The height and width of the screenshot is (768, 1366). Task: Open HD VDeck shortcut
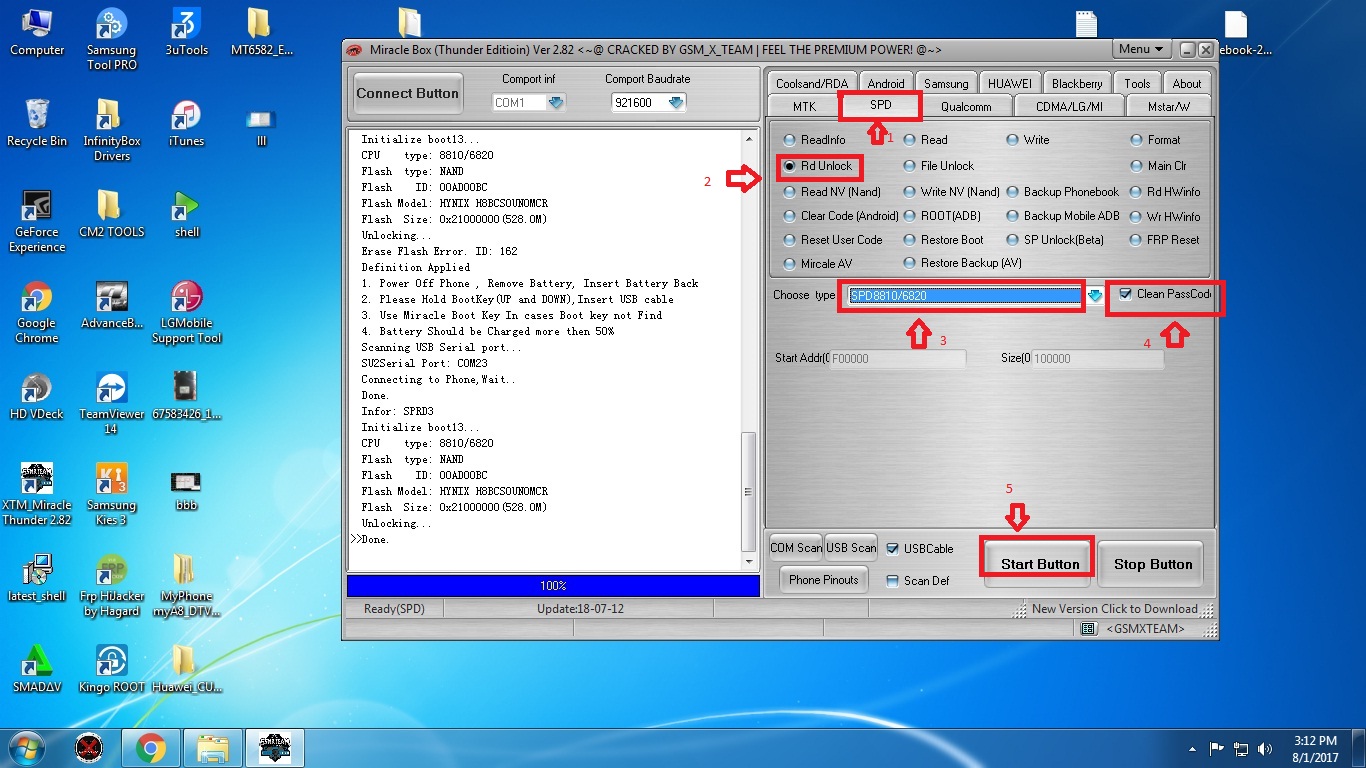(x=37, y=396)
